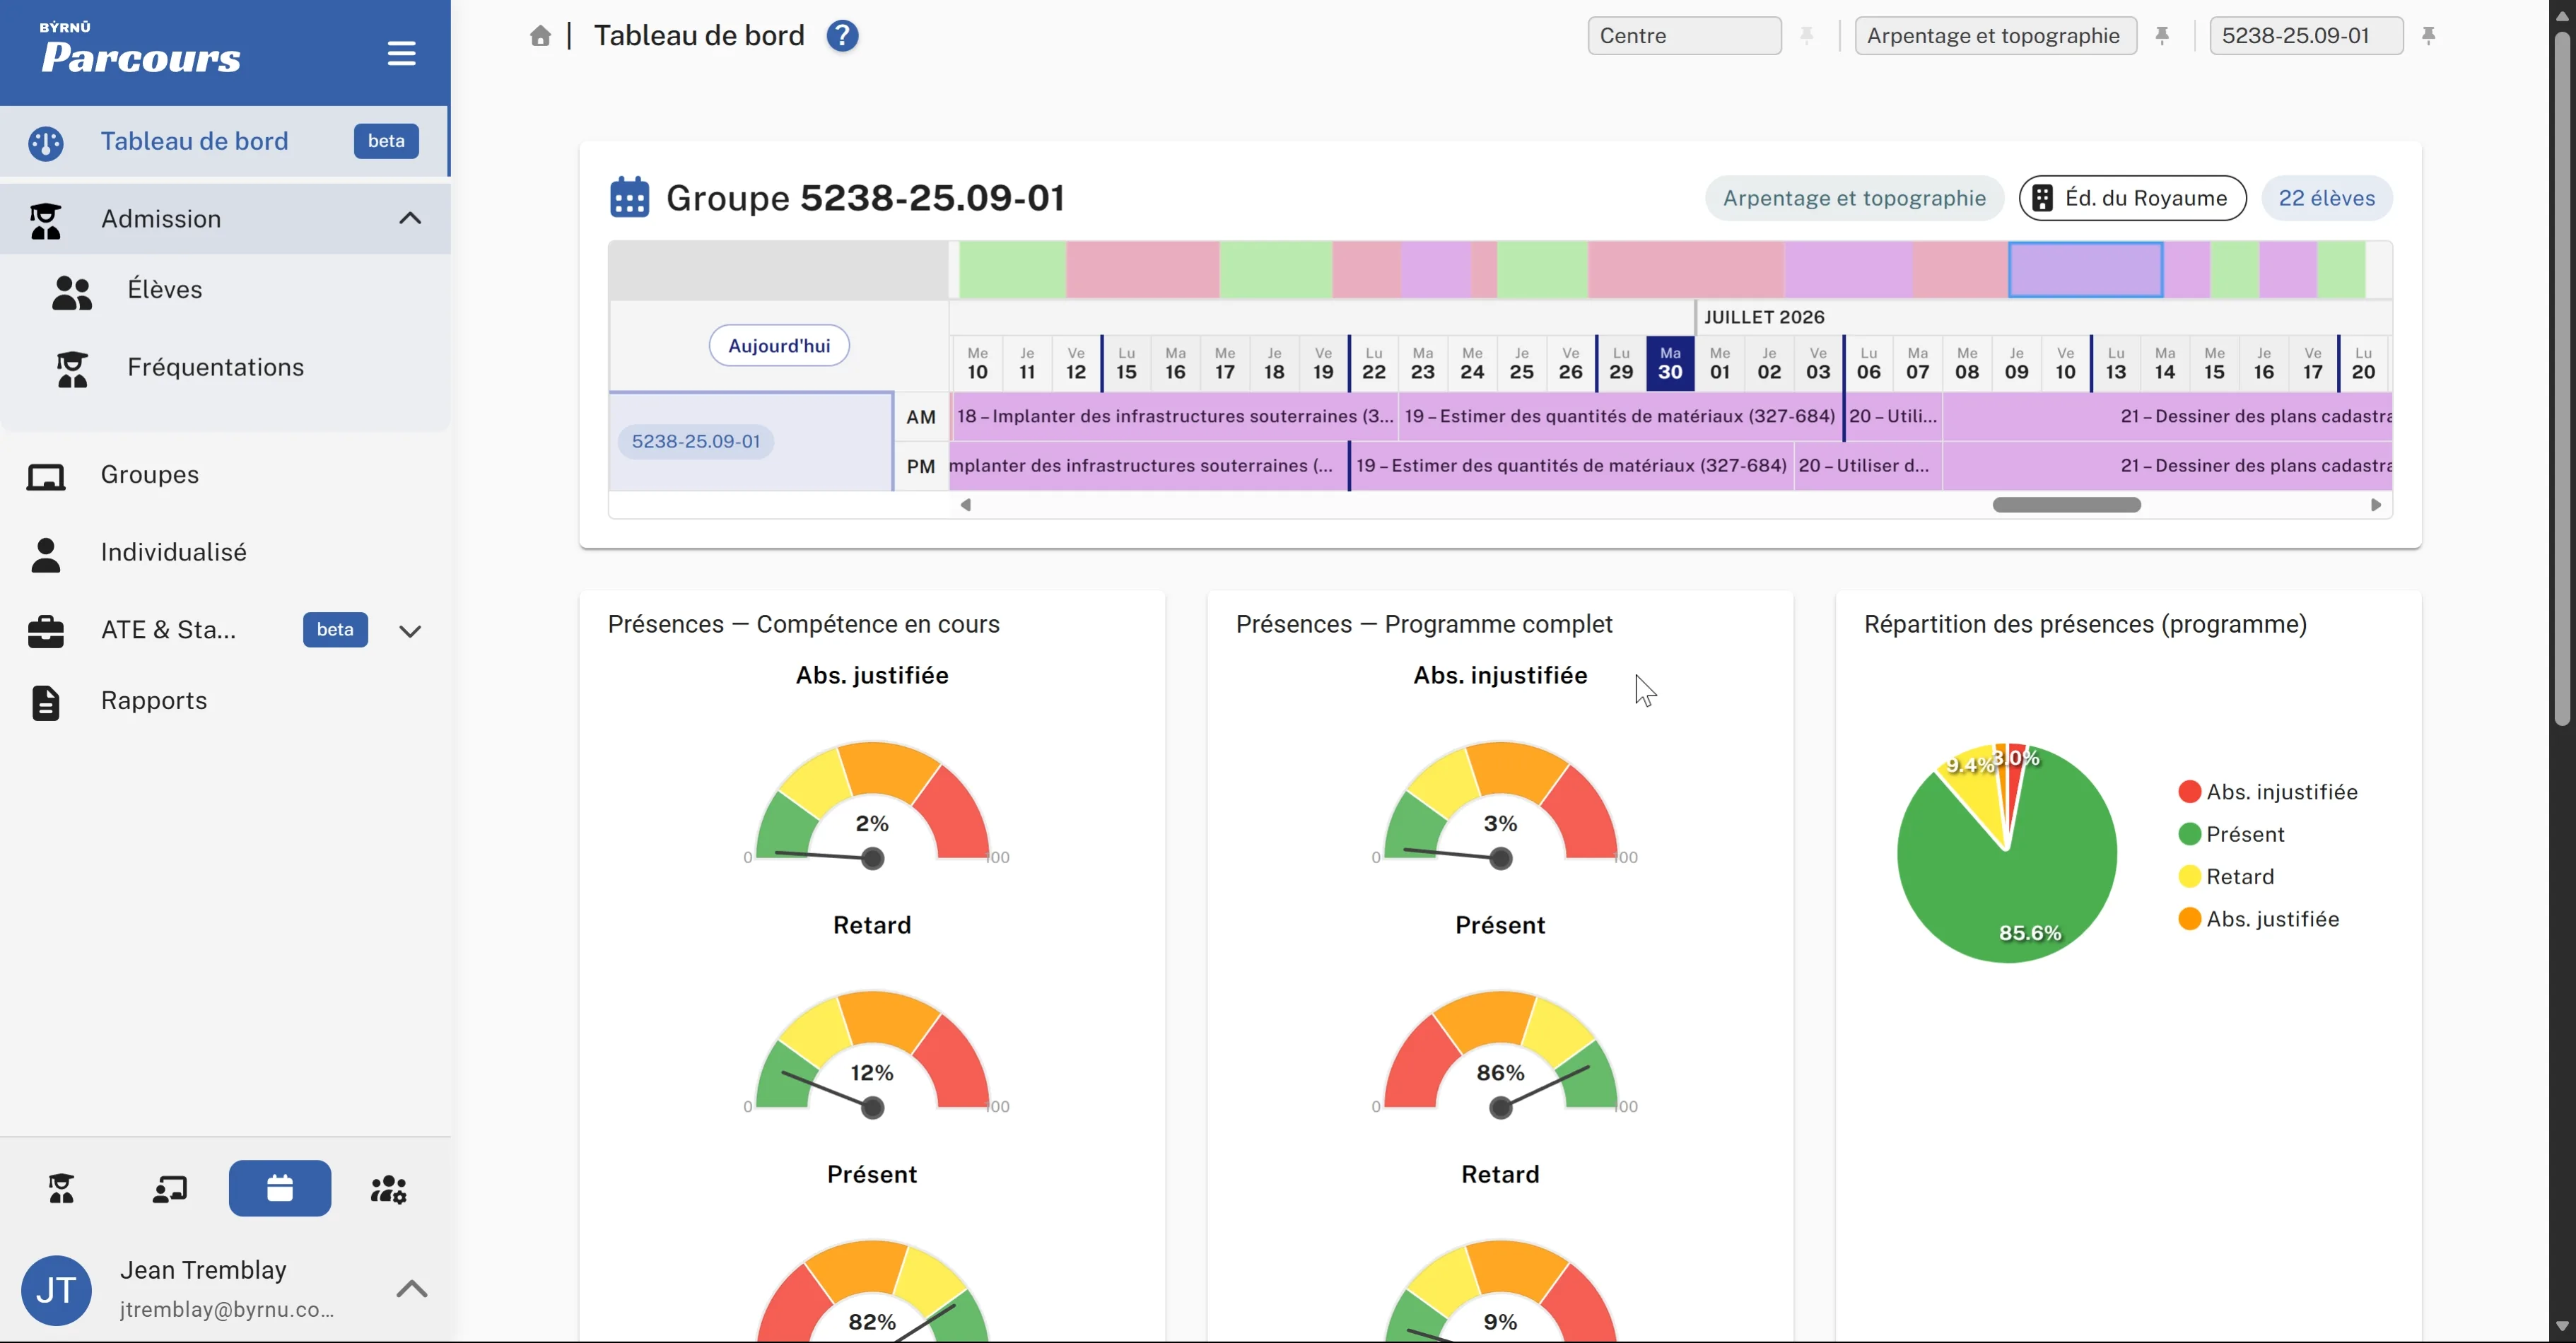Collapse the Admission section chevron
This screenshot has height=1343, width=2576.
click(410, 218)
